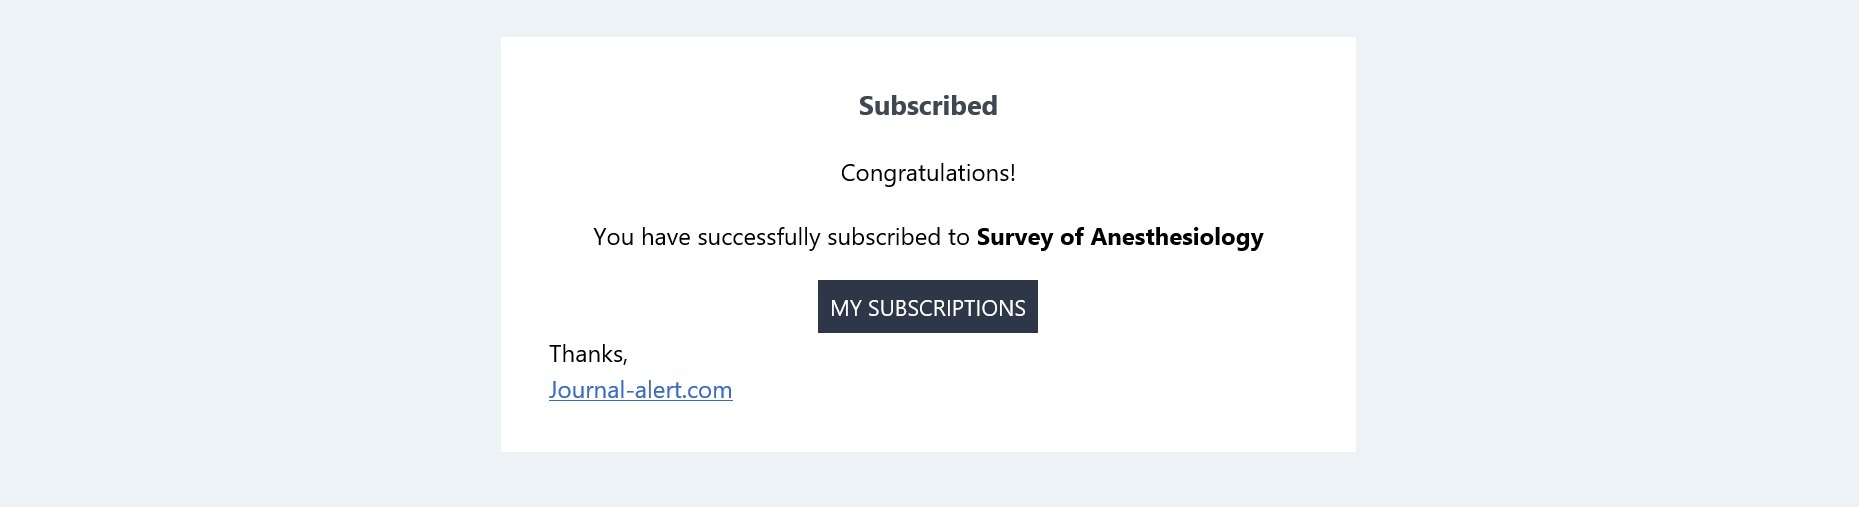Image resolution: width=1859 pixels, height=507 pixels.
Task: Select the Congratulations! message text
Action: [x=928, y=173]
